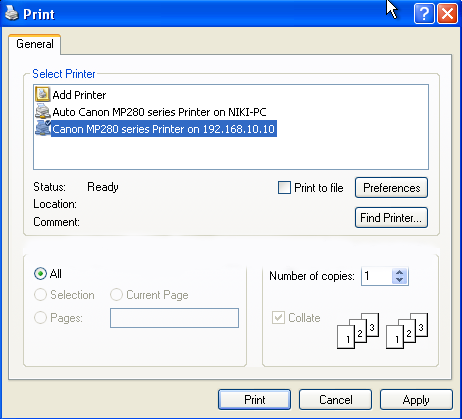Screen dimensions: 462x420
Task: Click the Find Printer button
Action: [391, 218]
